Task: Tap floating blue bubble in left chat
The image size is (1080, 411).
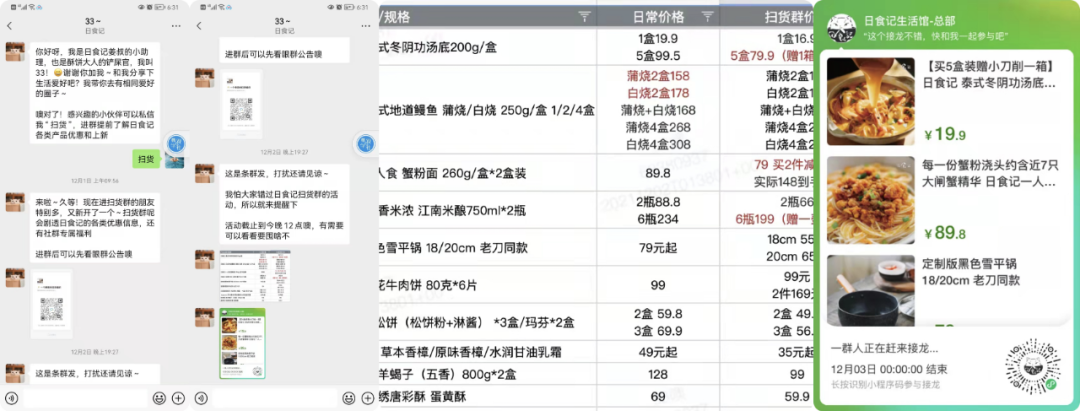Action: [175, 143]
